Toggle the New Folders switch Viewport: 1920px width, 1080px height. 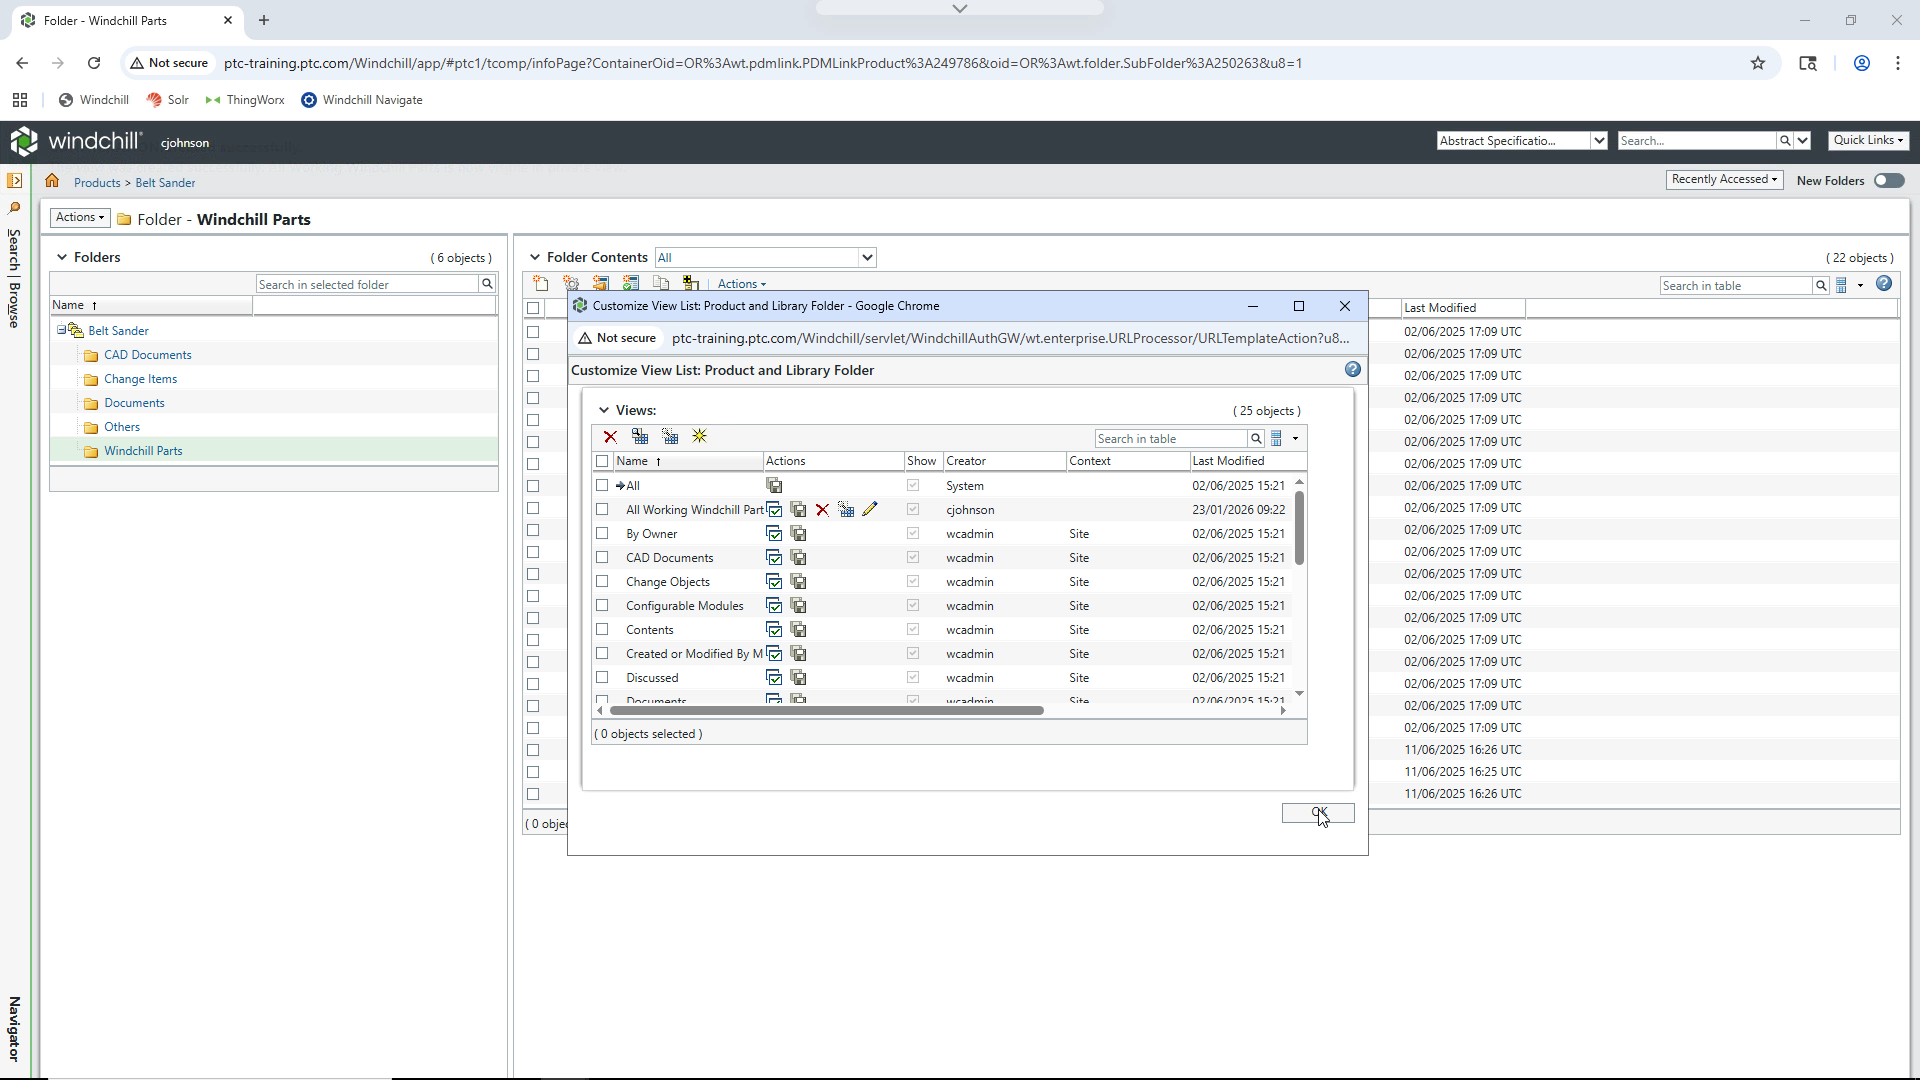point(1889,181)
